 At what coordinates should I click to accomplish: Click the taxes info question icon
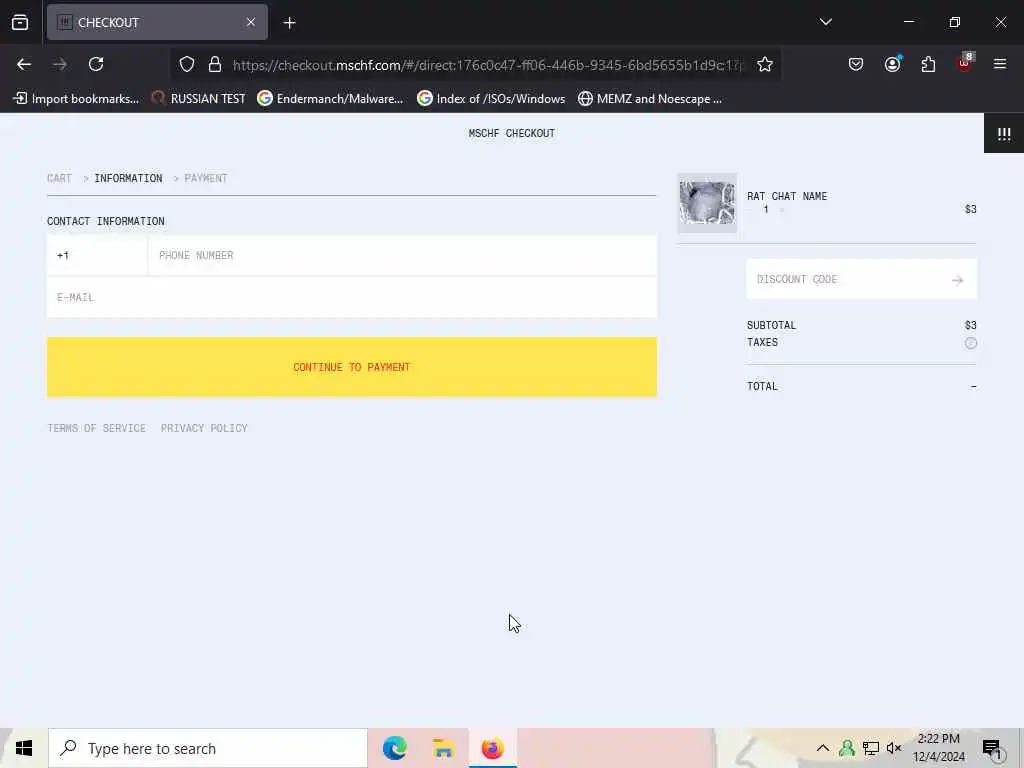[x=970, y=343]
